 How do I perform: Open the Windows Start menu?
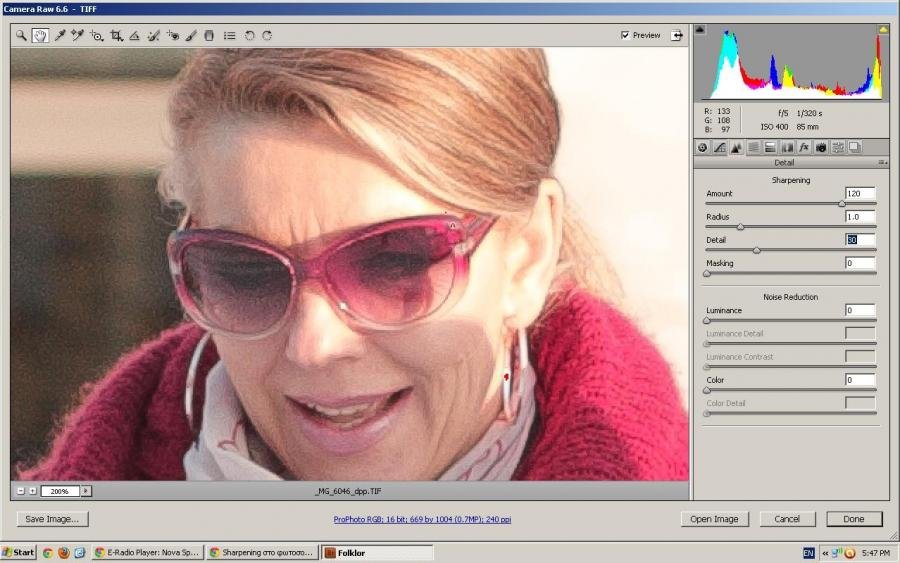point(19,552)
